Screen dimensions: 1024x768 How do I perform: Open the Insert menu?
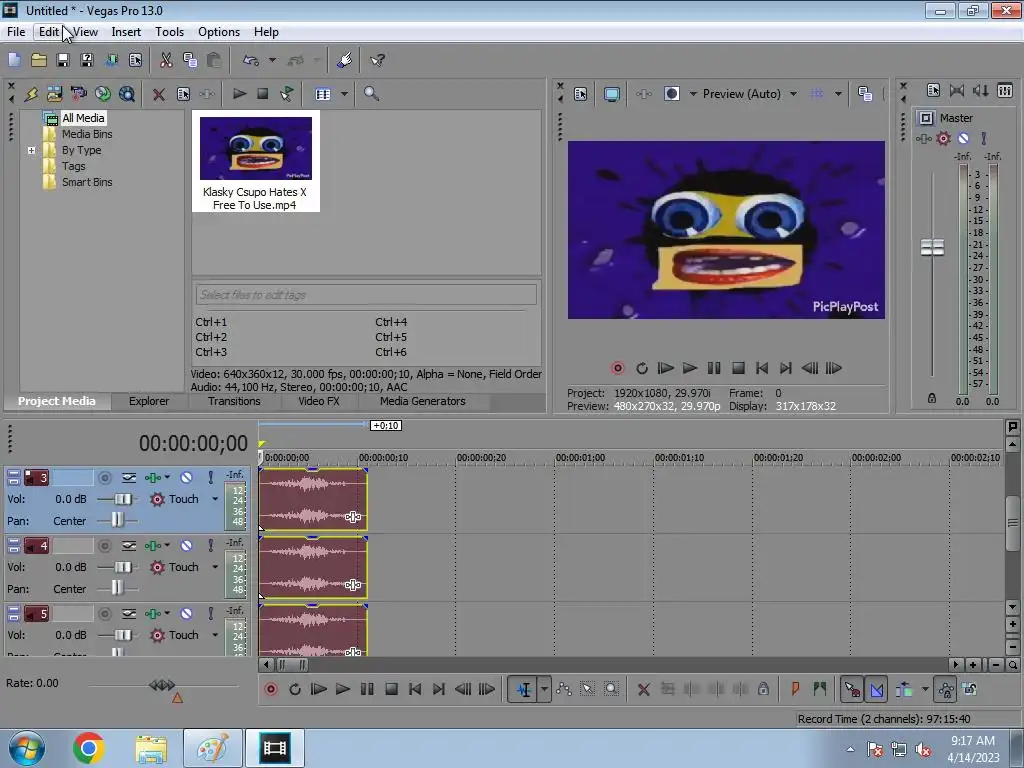pyautogui.click(x=126, y=31)
